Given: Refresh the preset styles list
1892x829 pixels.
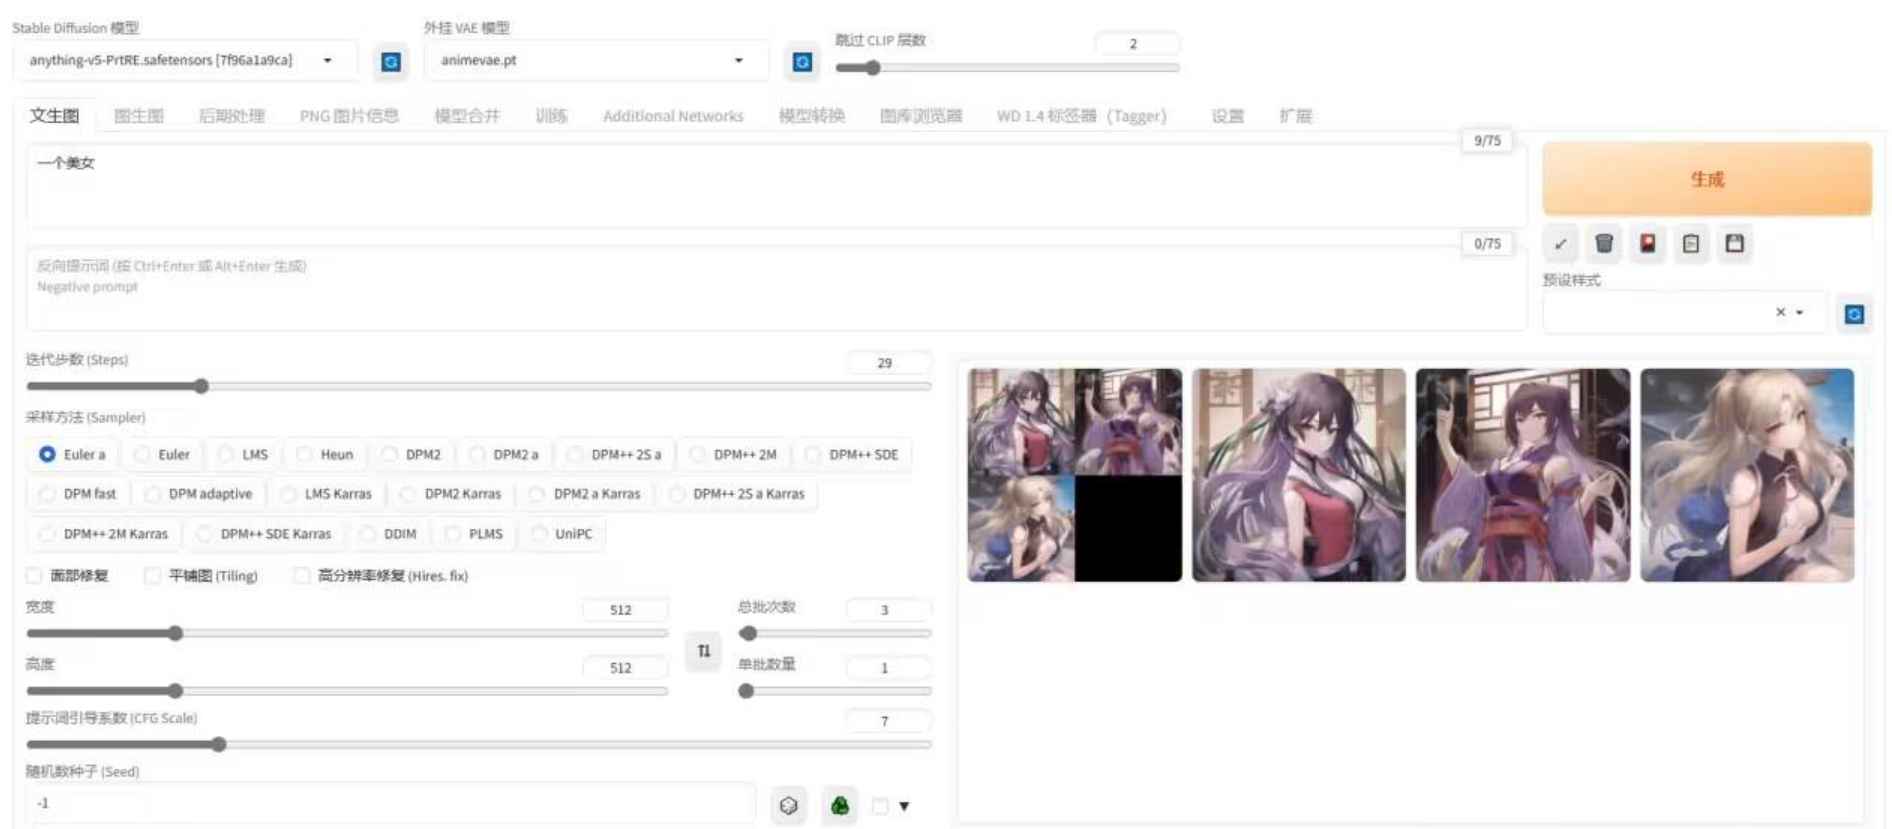Looking at the screenshot, I should pyautogui.click(x=1854, y=314).
